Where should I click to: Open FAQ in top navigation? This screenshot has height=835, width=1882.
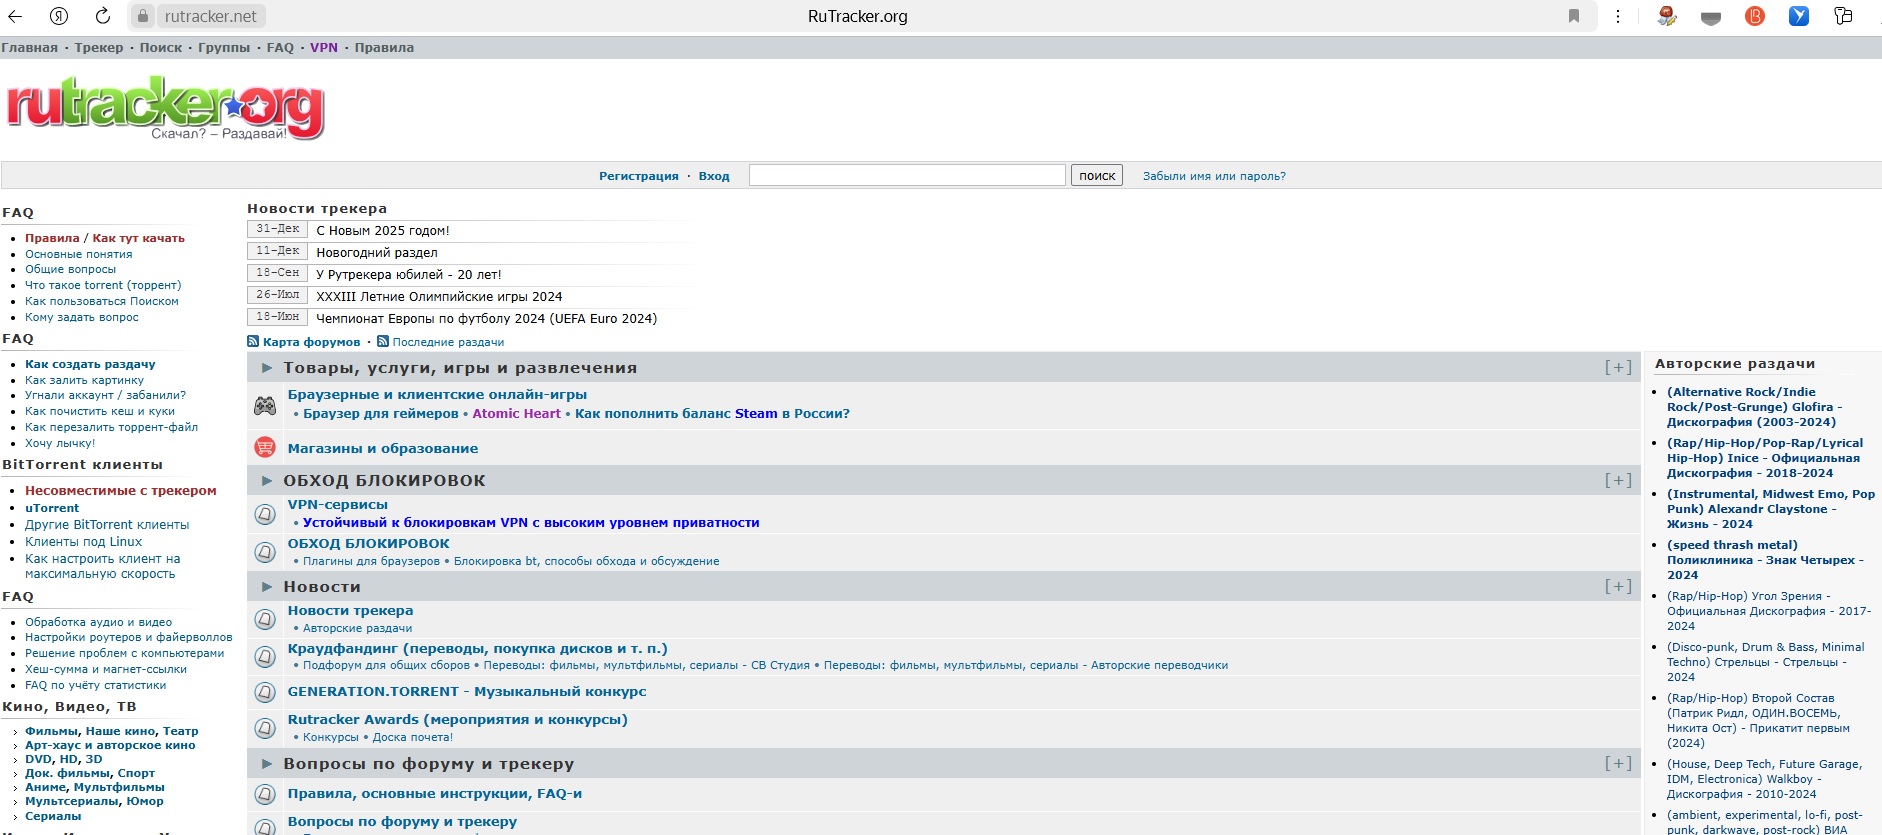280,48
